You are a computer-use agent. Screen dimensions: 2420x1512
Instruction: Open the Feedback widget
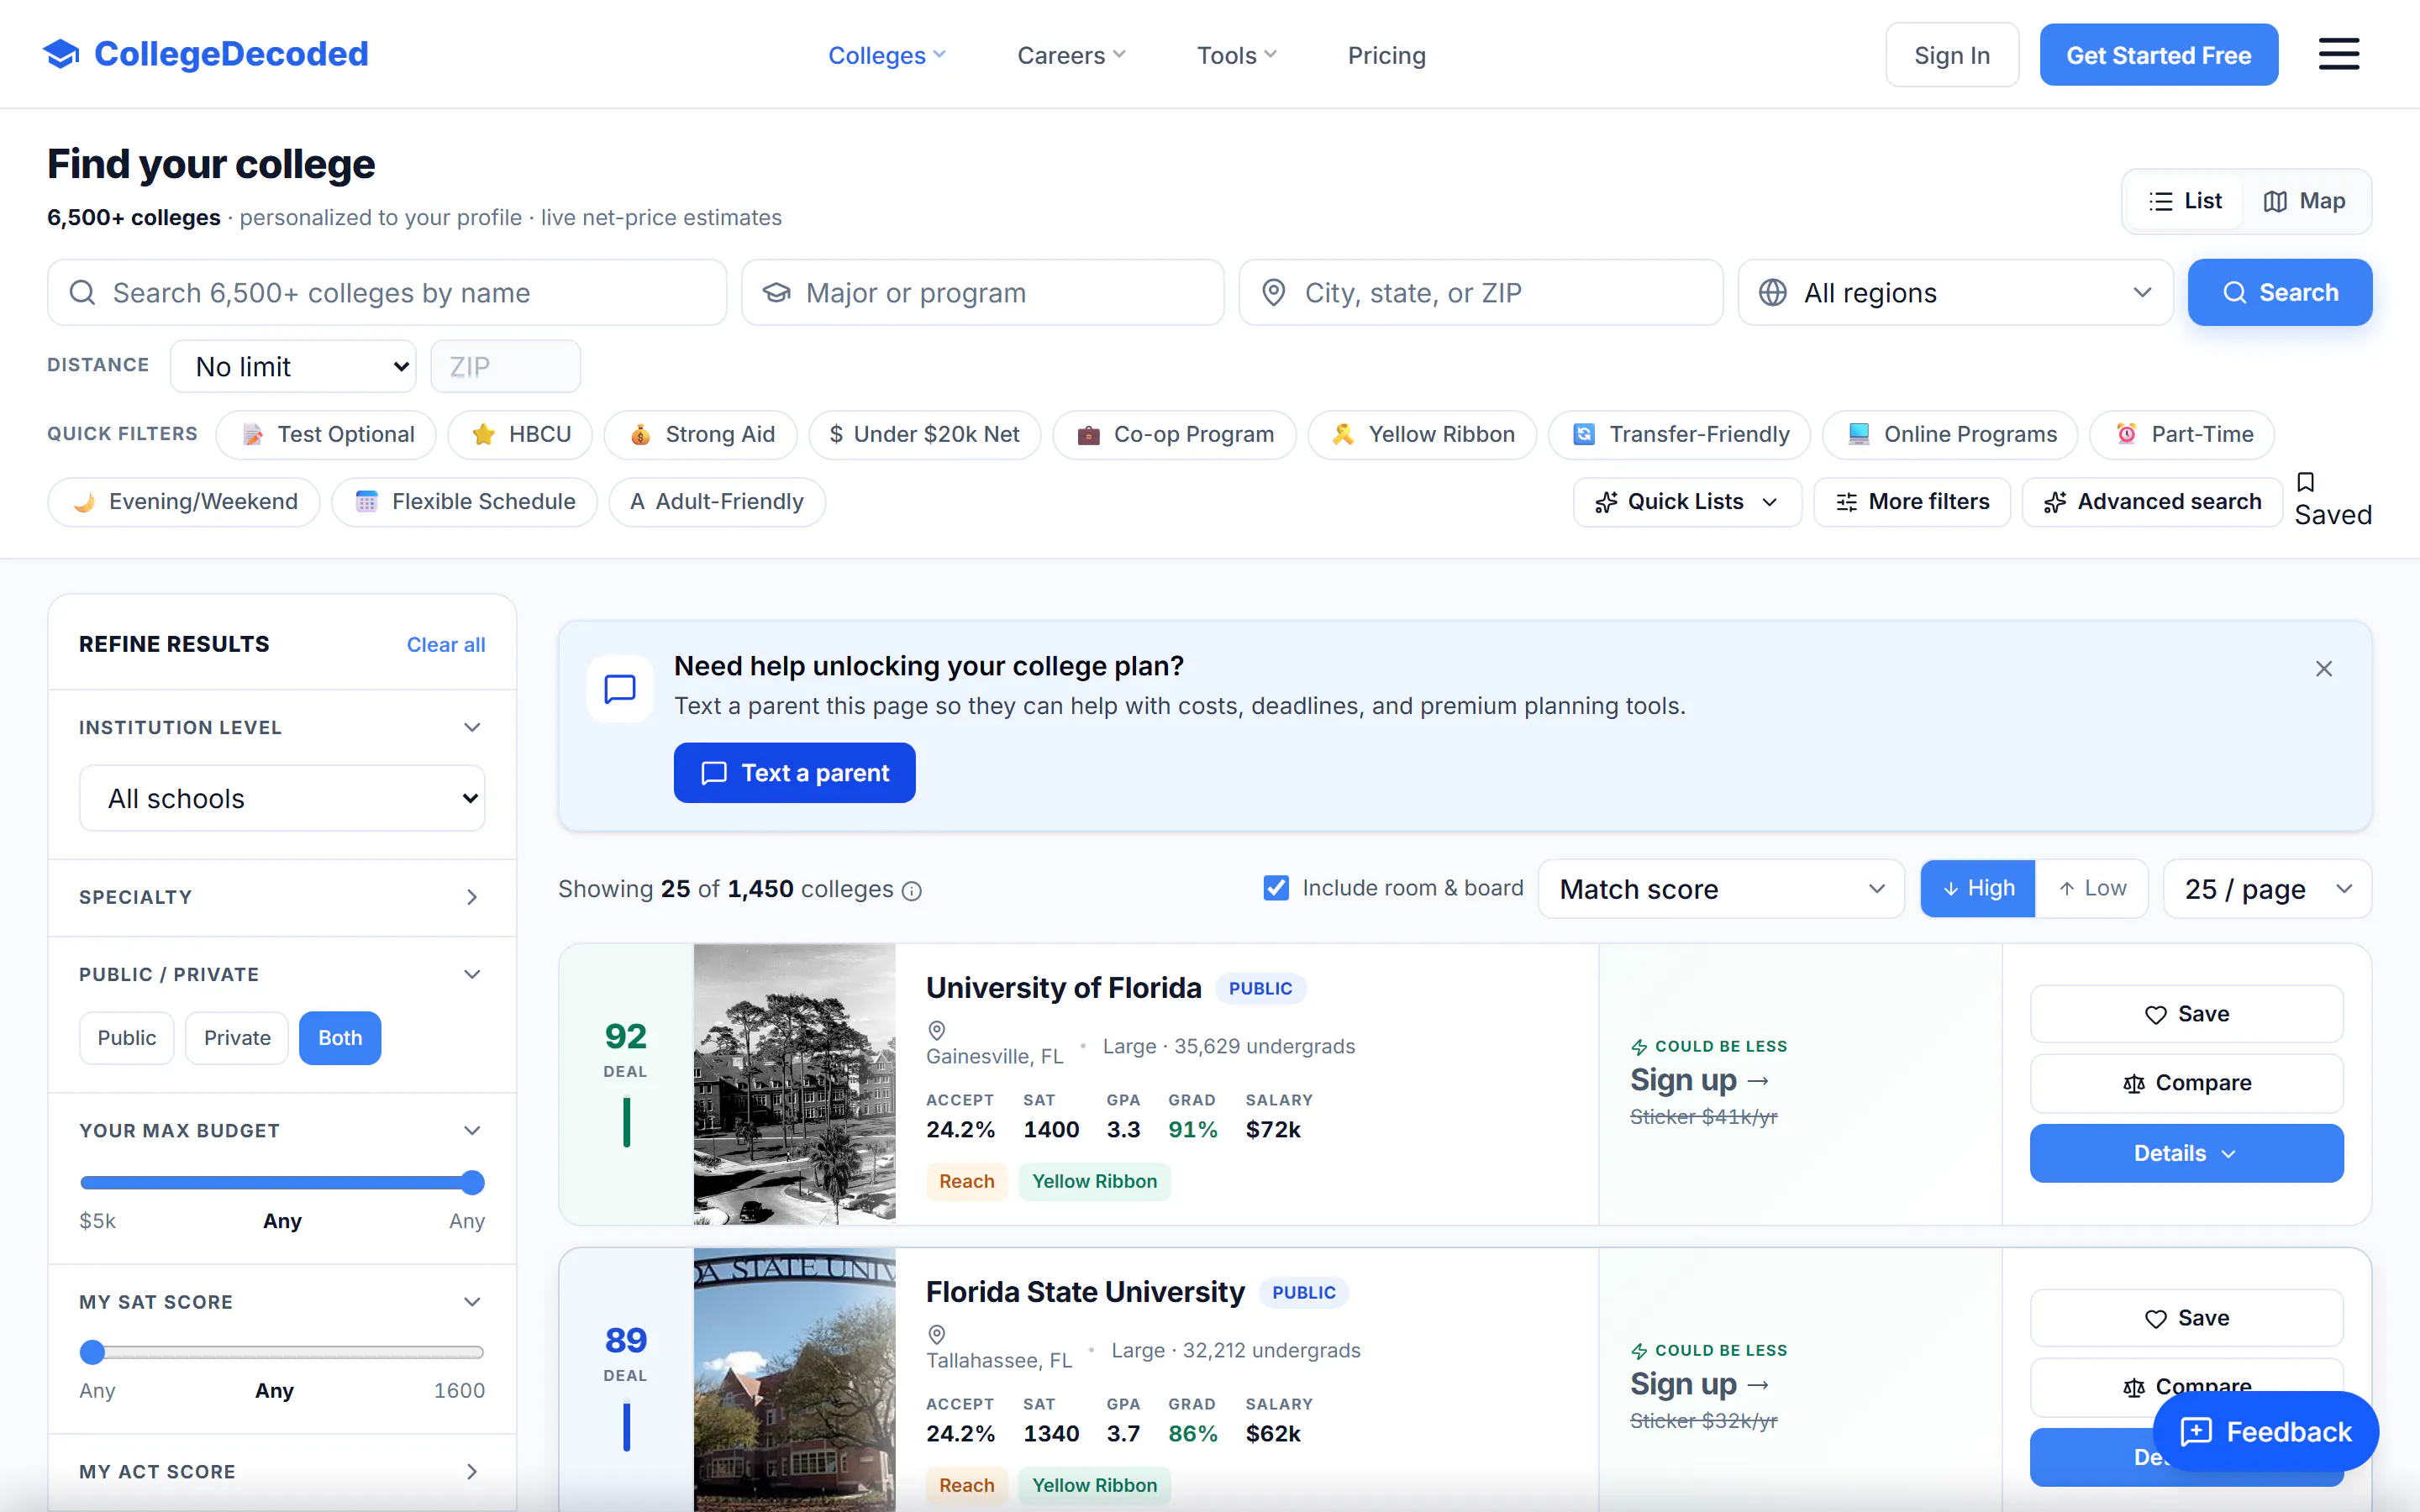pos(2265,1432)
